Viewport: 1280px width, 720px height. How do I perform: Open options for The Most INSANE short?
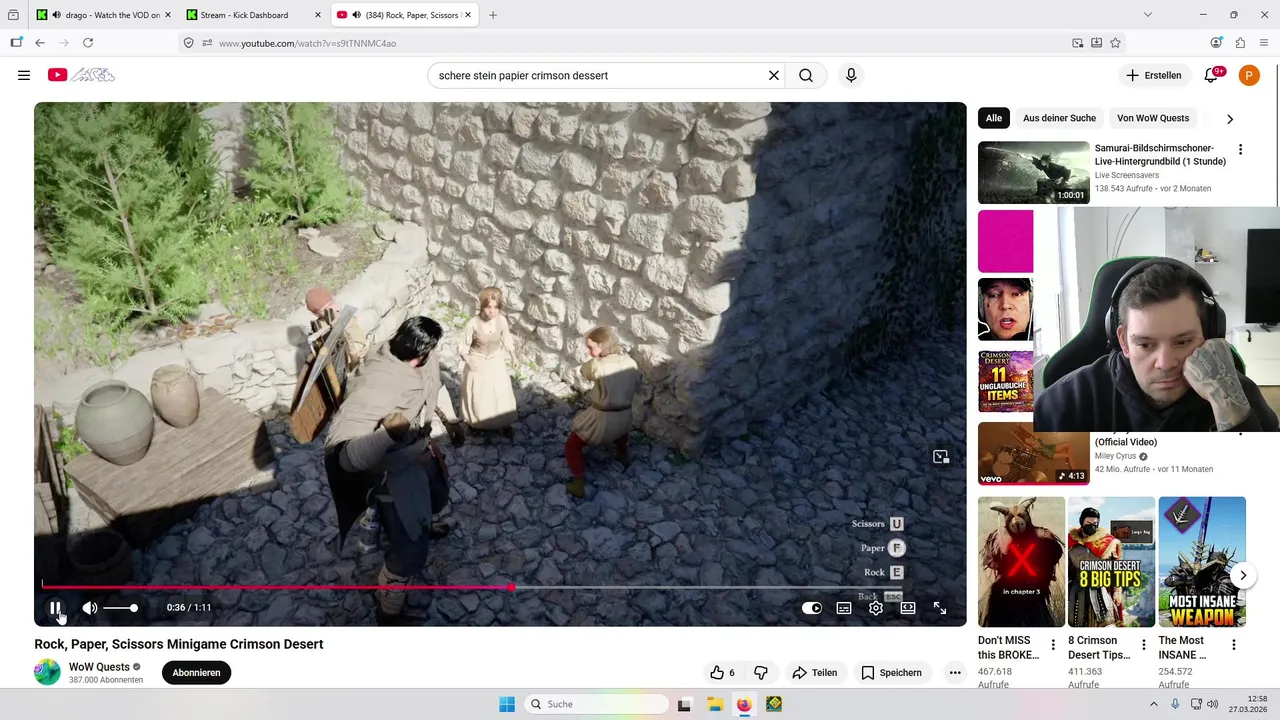tap(1234, 645)
